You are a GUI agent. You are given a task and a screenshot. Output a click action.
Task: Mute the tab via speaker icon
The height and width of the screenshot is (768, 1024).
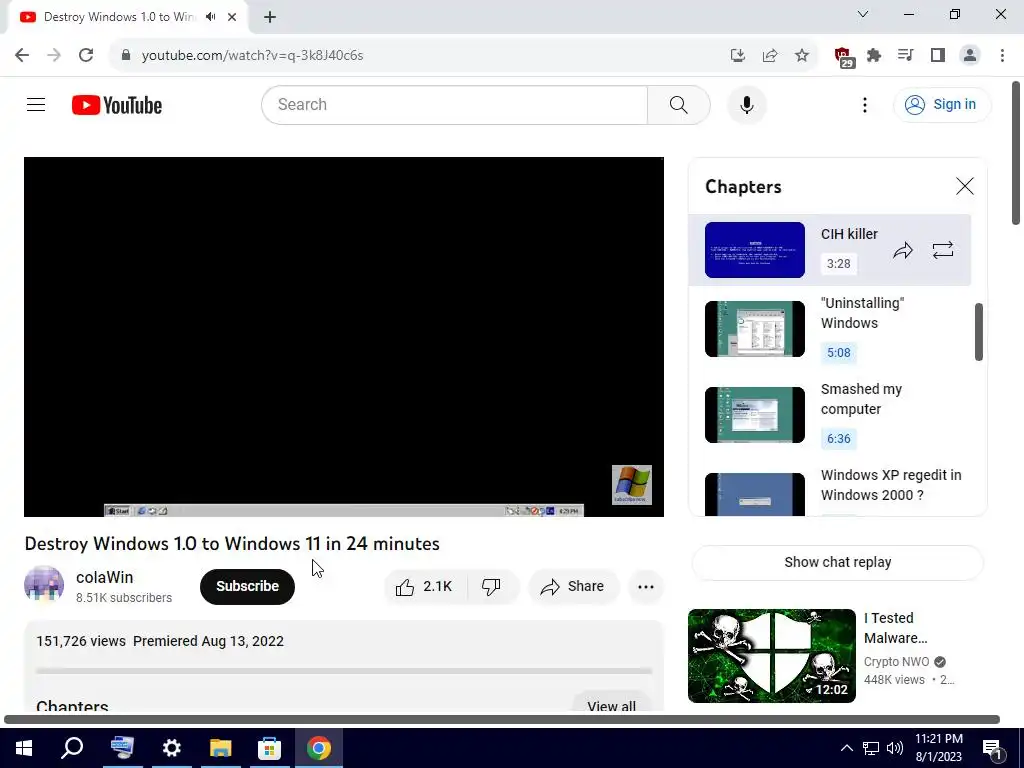(210, 17)
